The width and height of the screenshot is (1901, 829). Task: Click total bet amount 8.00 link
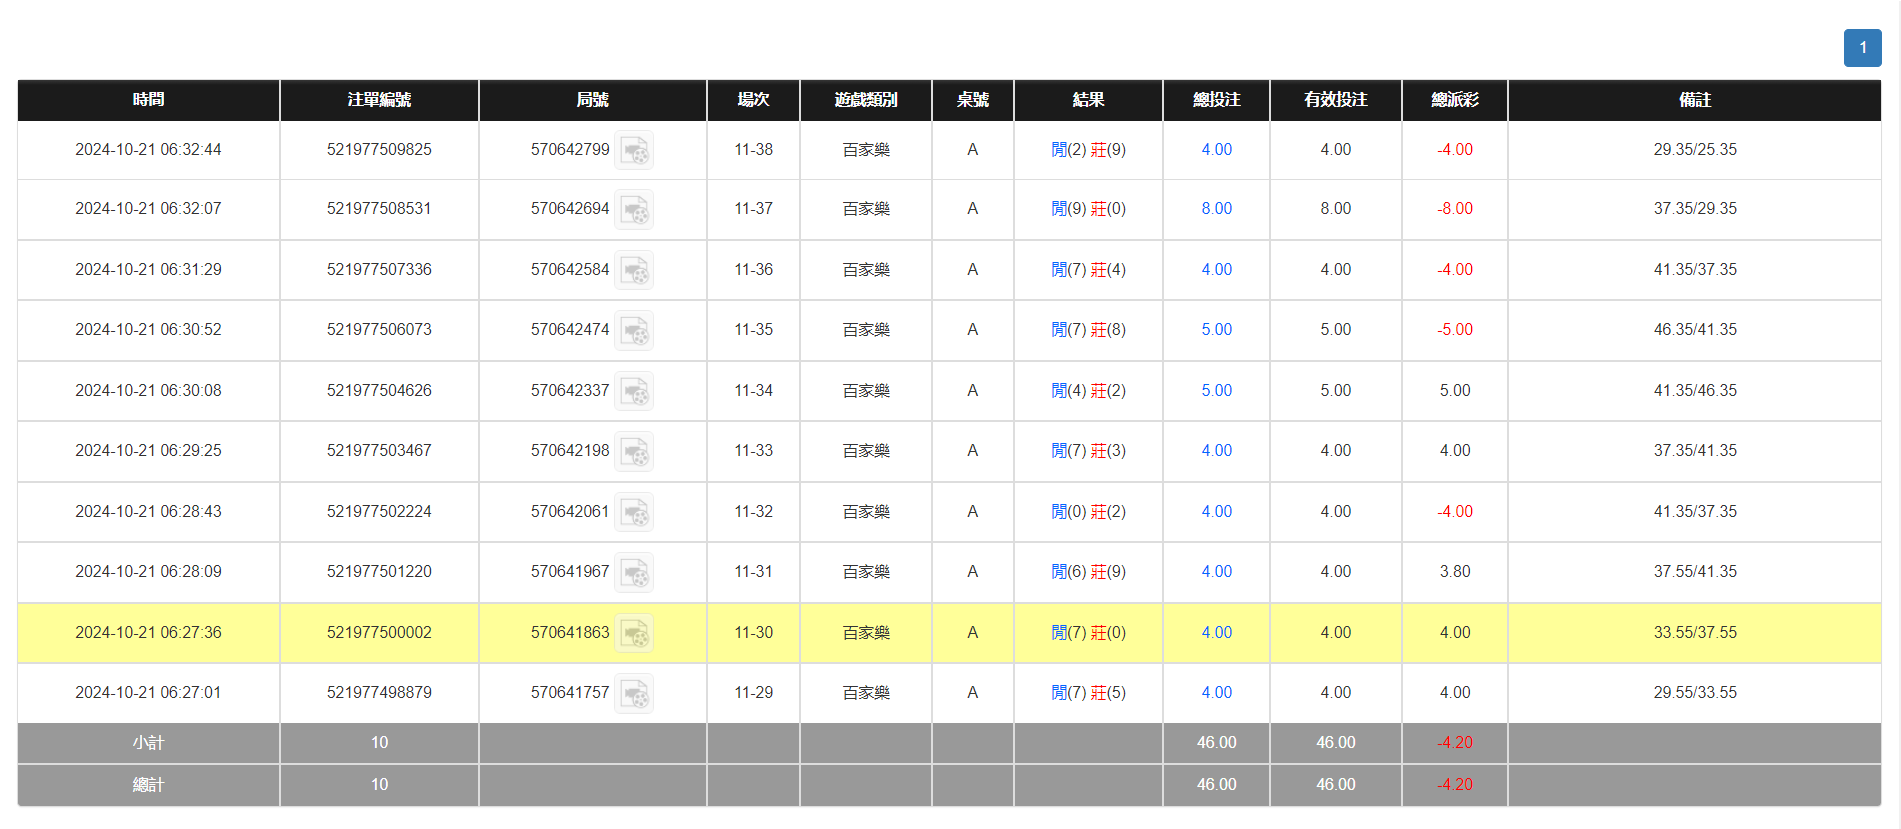(x=1216, y=209)
